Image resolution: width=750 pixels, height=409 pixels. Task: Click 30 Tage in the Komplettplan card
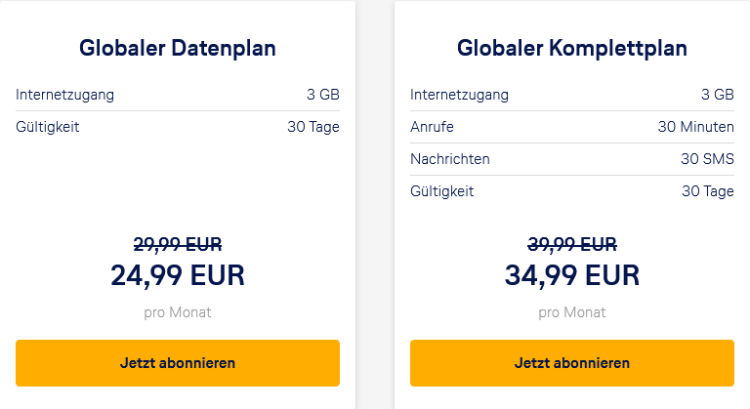pyautogui.click(x=707, y=191)
